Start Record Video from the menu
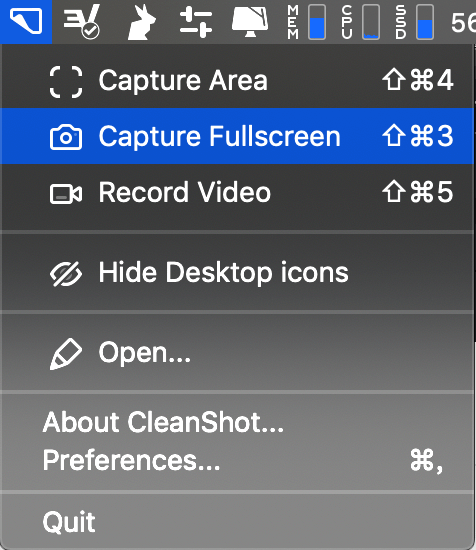 coord(237,192)
